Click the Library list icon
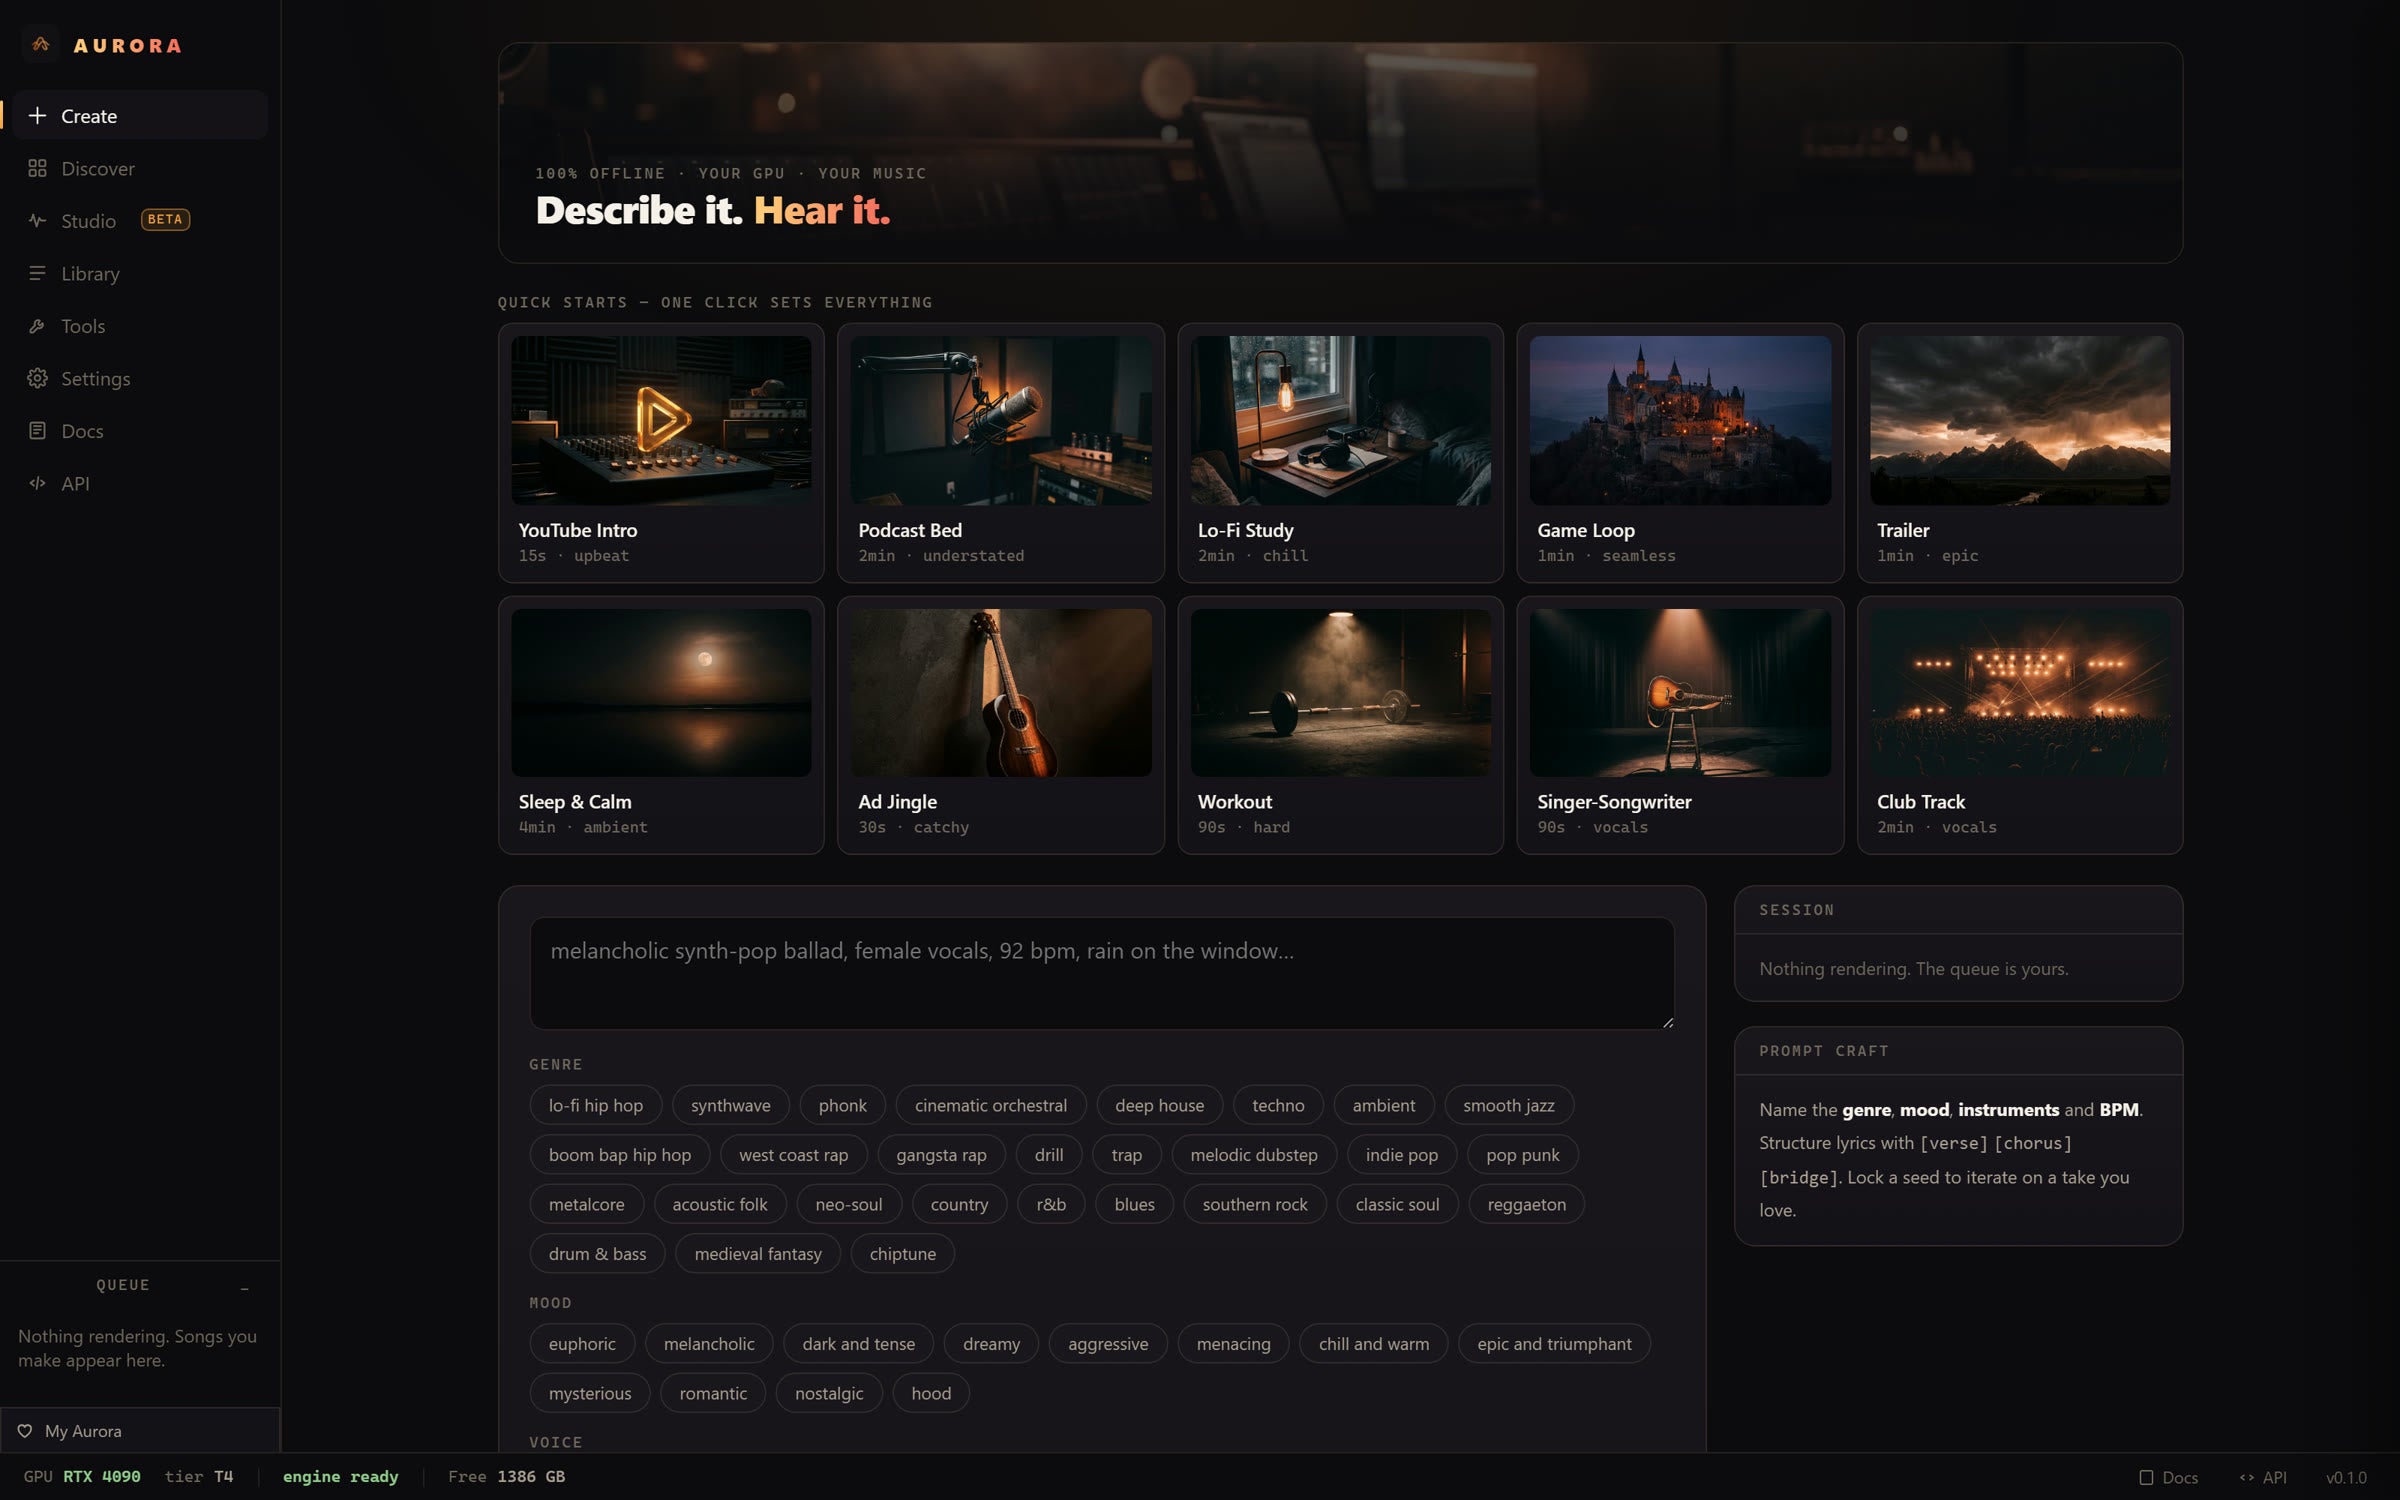2400x1500 pixels. [x=37, y=273]
